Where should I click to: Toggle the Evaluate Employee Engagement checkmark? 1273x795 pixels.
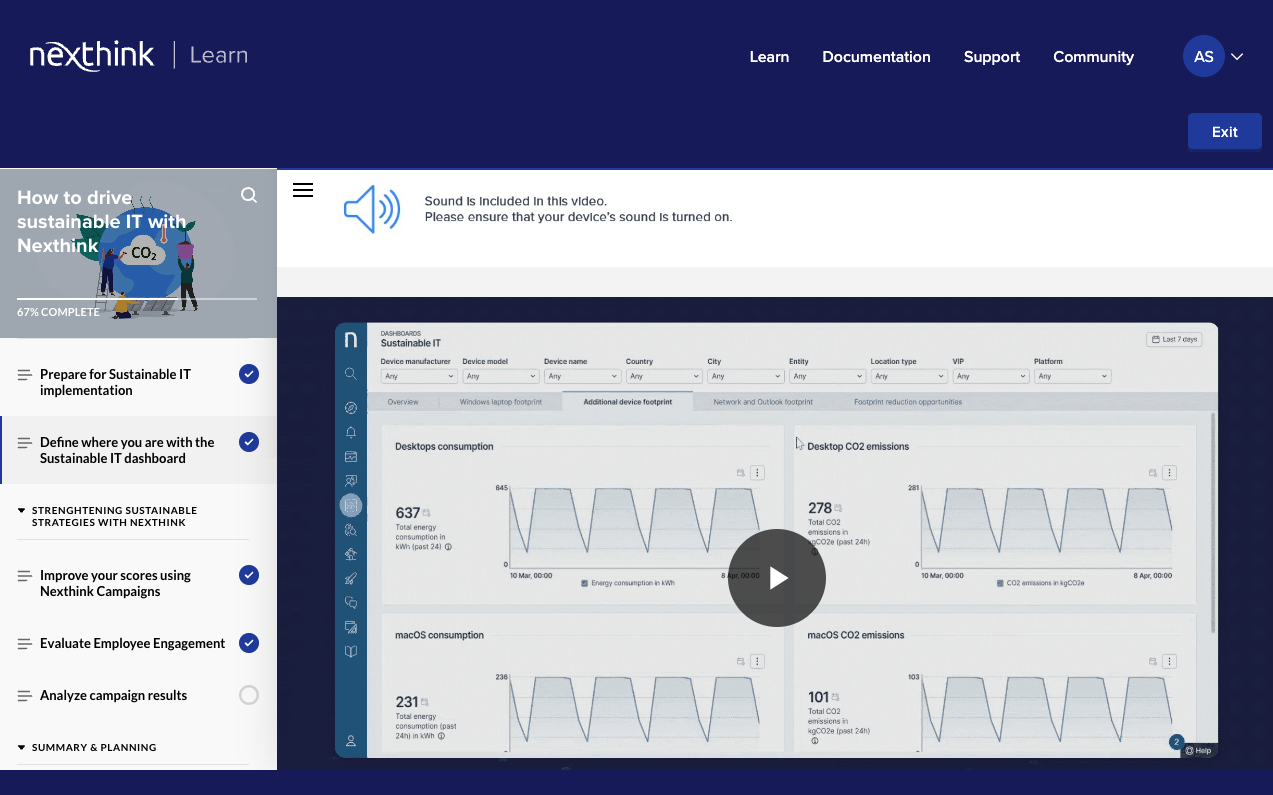(x=249, y=643)
